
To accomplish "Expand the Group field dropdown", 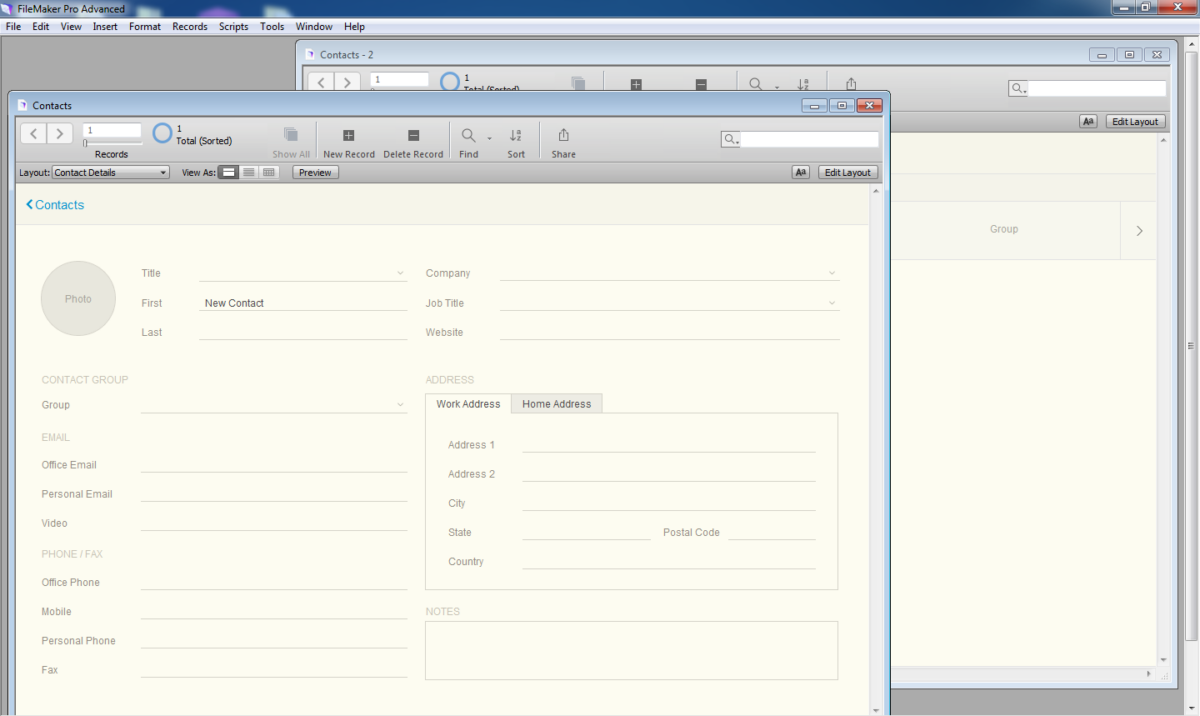I will click(399, 404).
